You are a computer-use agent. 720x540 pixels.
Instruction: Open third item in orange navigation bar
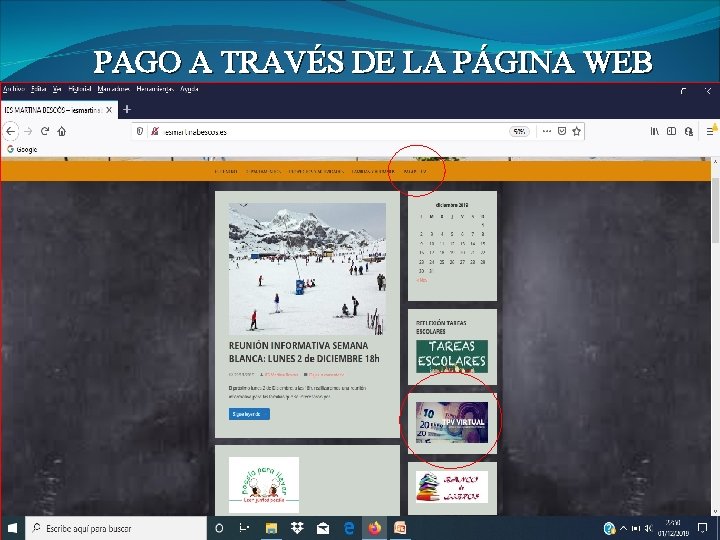[x=316, y=171]
